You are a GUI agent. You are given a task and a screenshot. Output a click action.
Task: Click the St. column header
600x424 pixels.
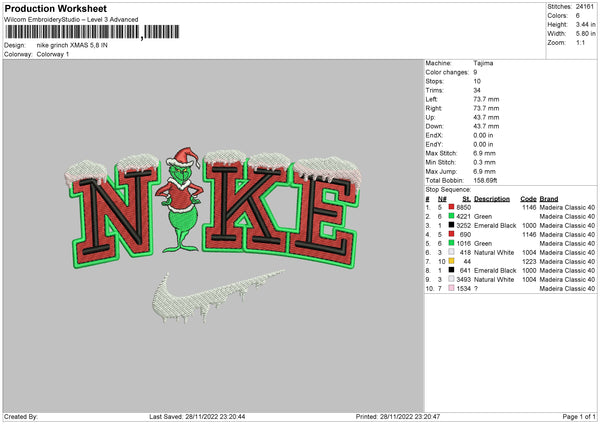click(x=466, y=199)
